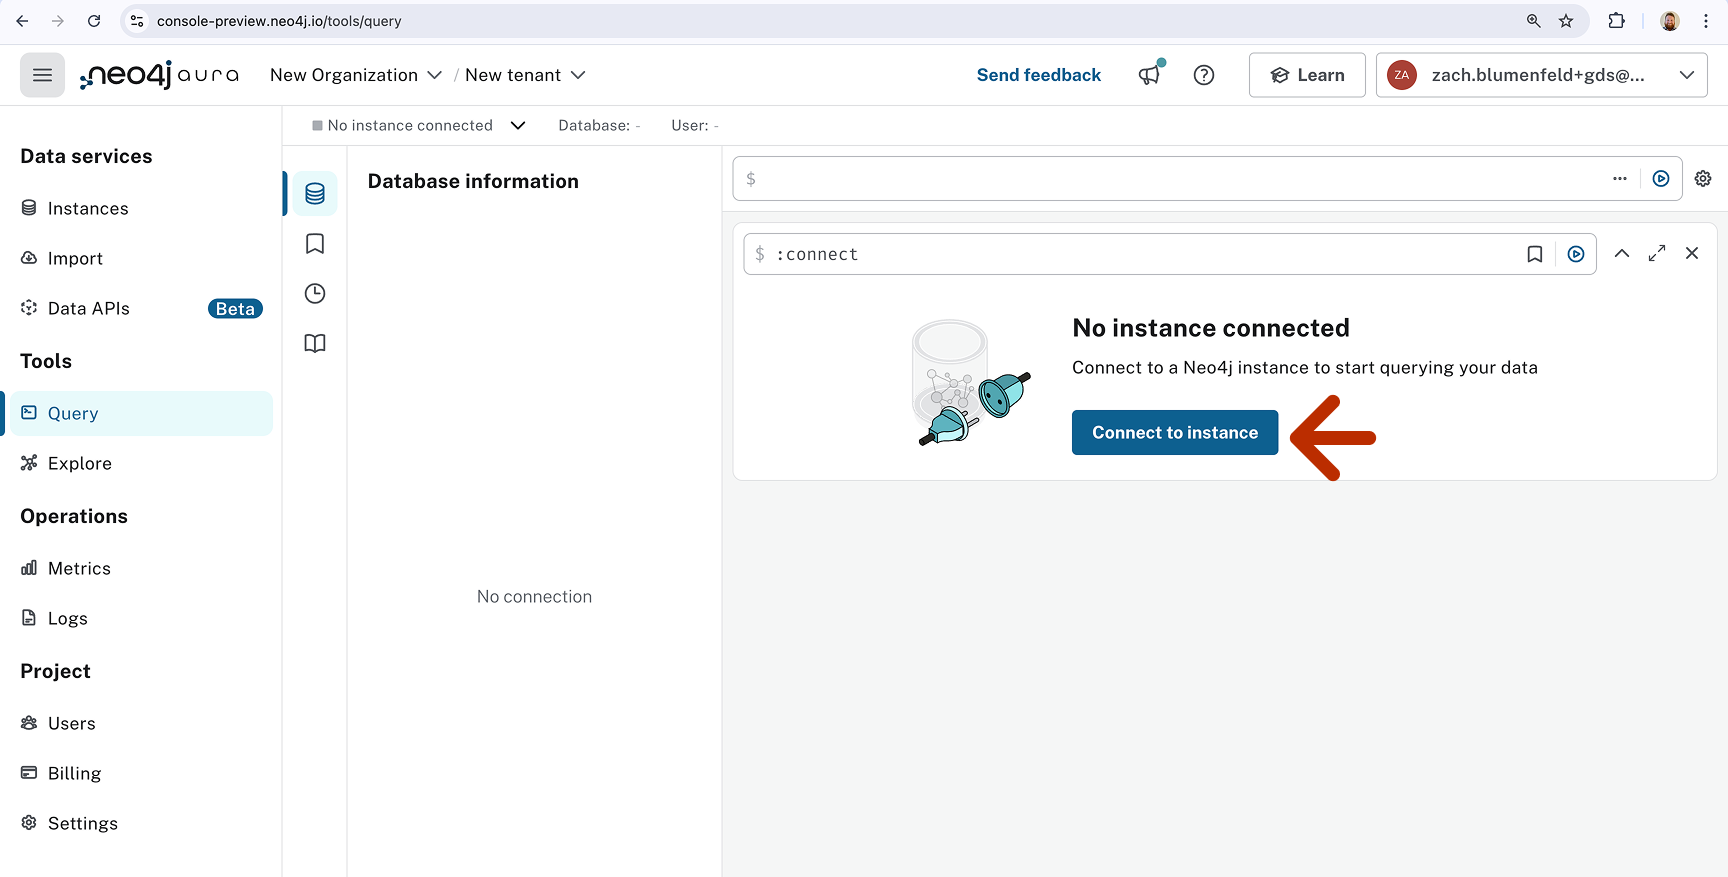Screen dimensions: 1728x877
Task: Collapse the :connect result frame
Action: (x=1622, y=254)
